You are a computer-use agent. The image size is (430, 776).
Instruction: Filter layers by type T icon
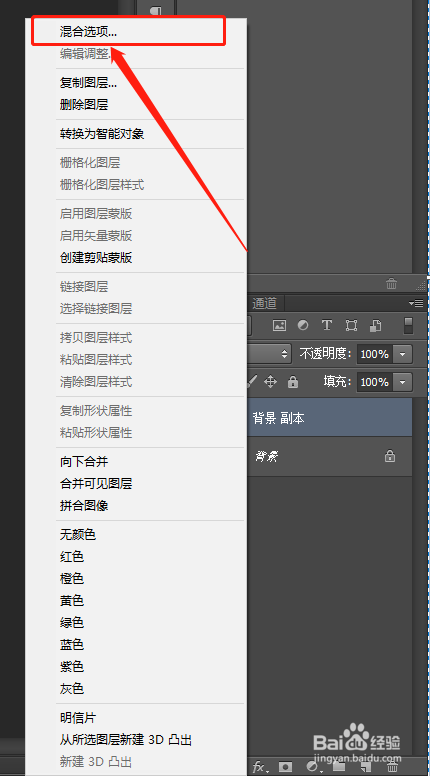[x=327, y=325]
